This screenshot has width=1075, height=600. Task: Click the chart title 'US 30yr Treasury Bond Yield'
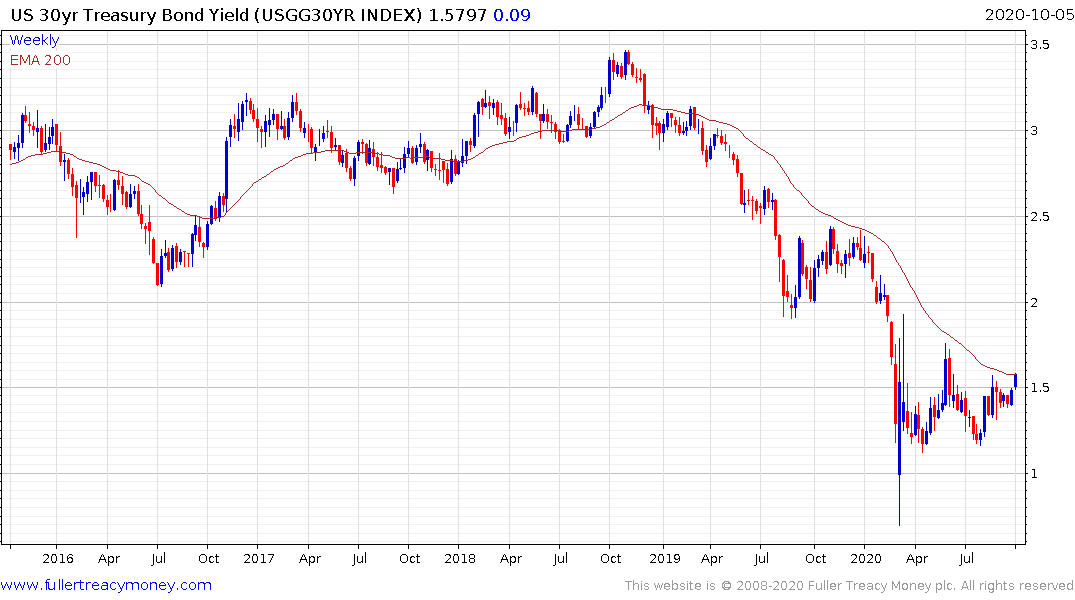(x=130, y=15)
